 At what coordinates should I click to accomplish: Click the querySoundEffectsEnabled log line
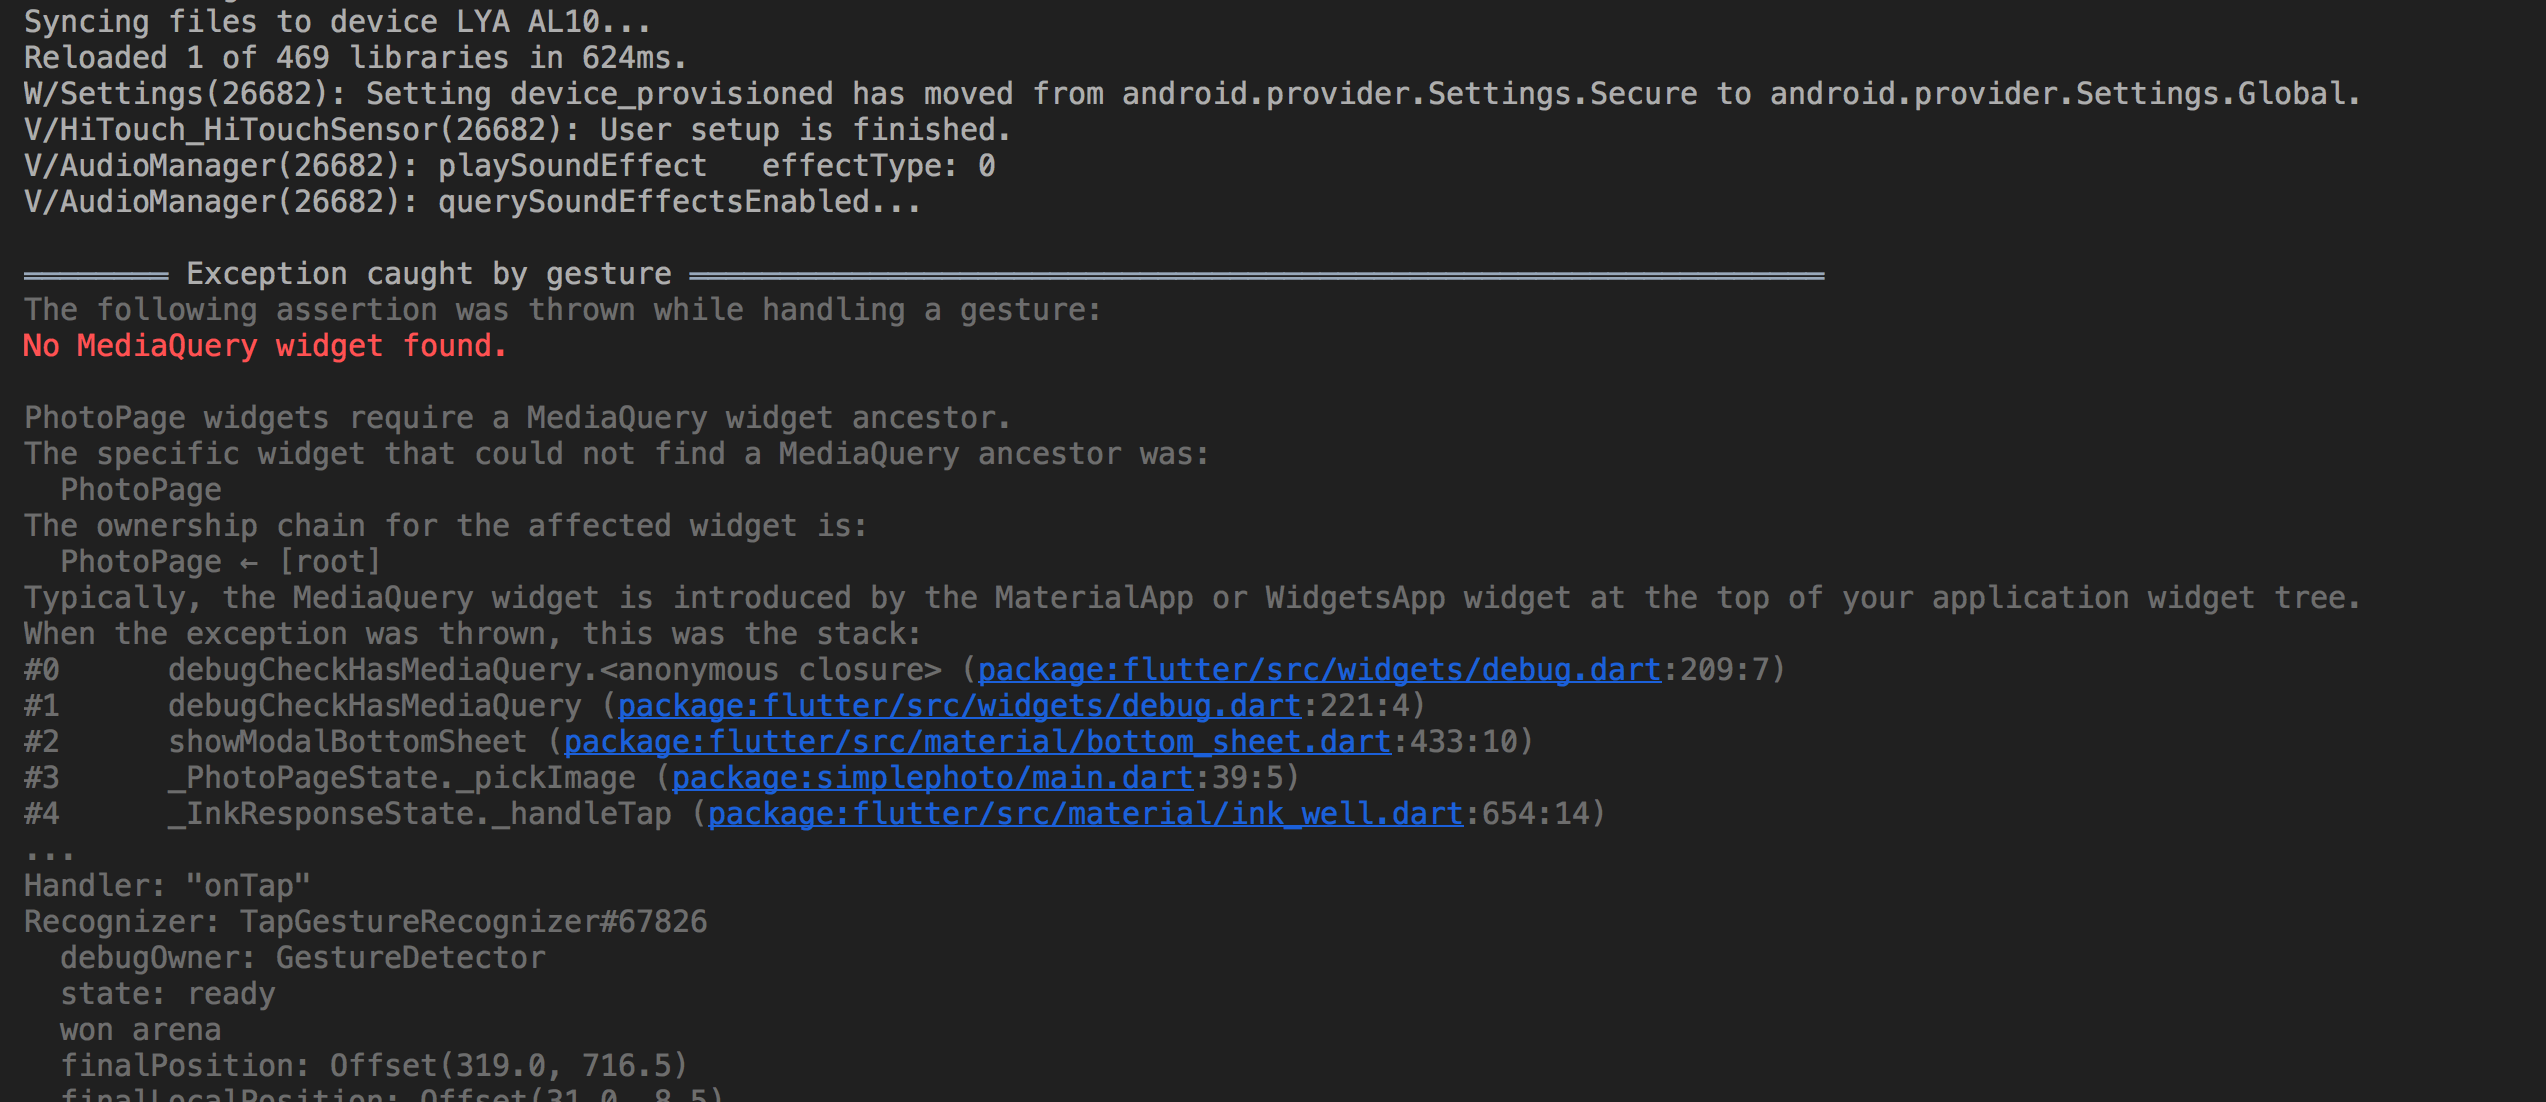coord(472,202)
